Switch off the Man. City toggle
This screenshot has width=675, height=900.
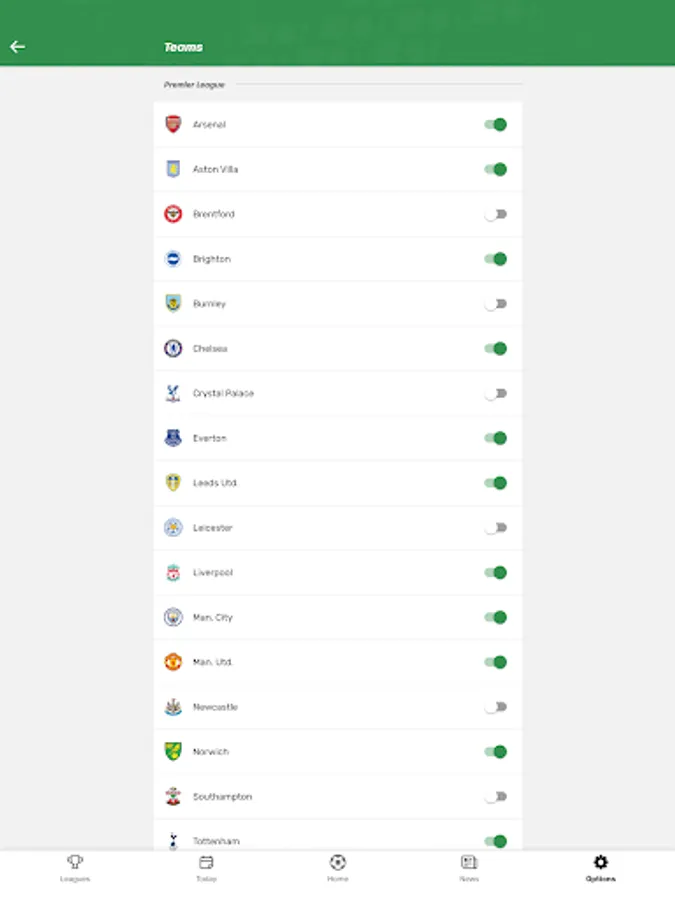click(496, 617)
